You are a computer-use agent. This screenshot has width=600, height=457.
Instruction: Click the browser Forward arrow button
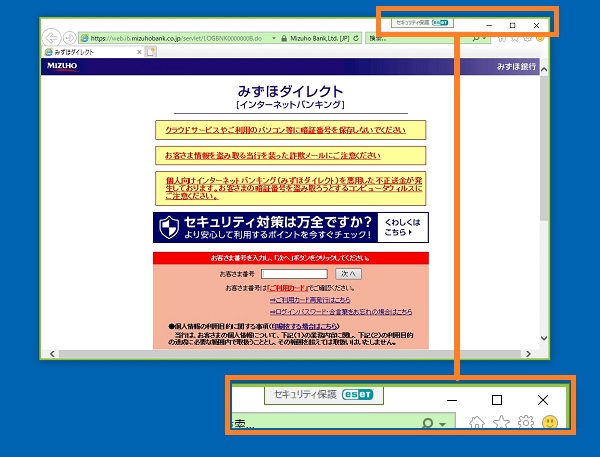pos(70,38)
